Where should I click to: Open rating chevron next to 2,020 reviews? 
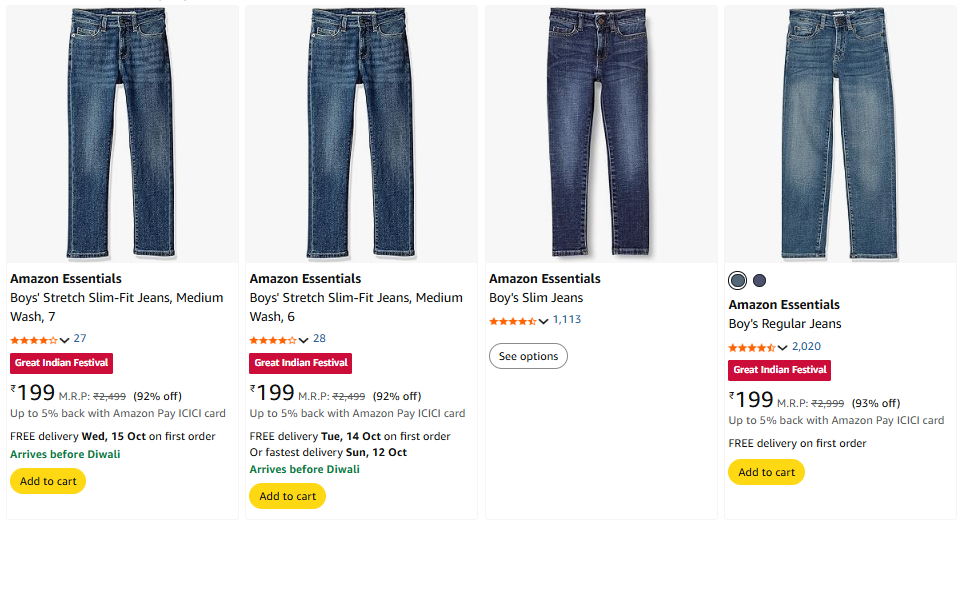point(783,347)
